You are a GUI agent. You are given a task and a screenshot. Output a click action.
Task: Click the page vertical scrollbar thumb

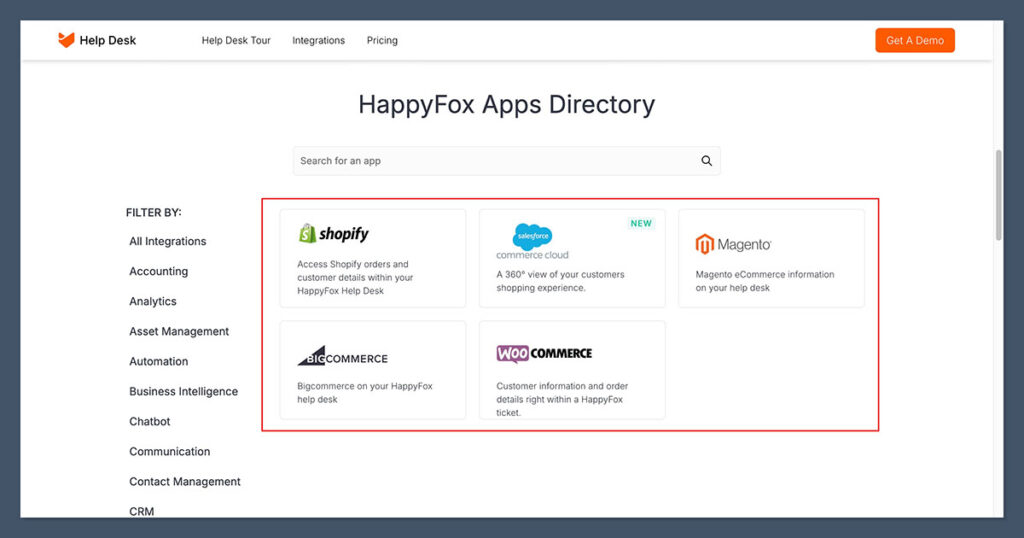click(x=998, y=195)
